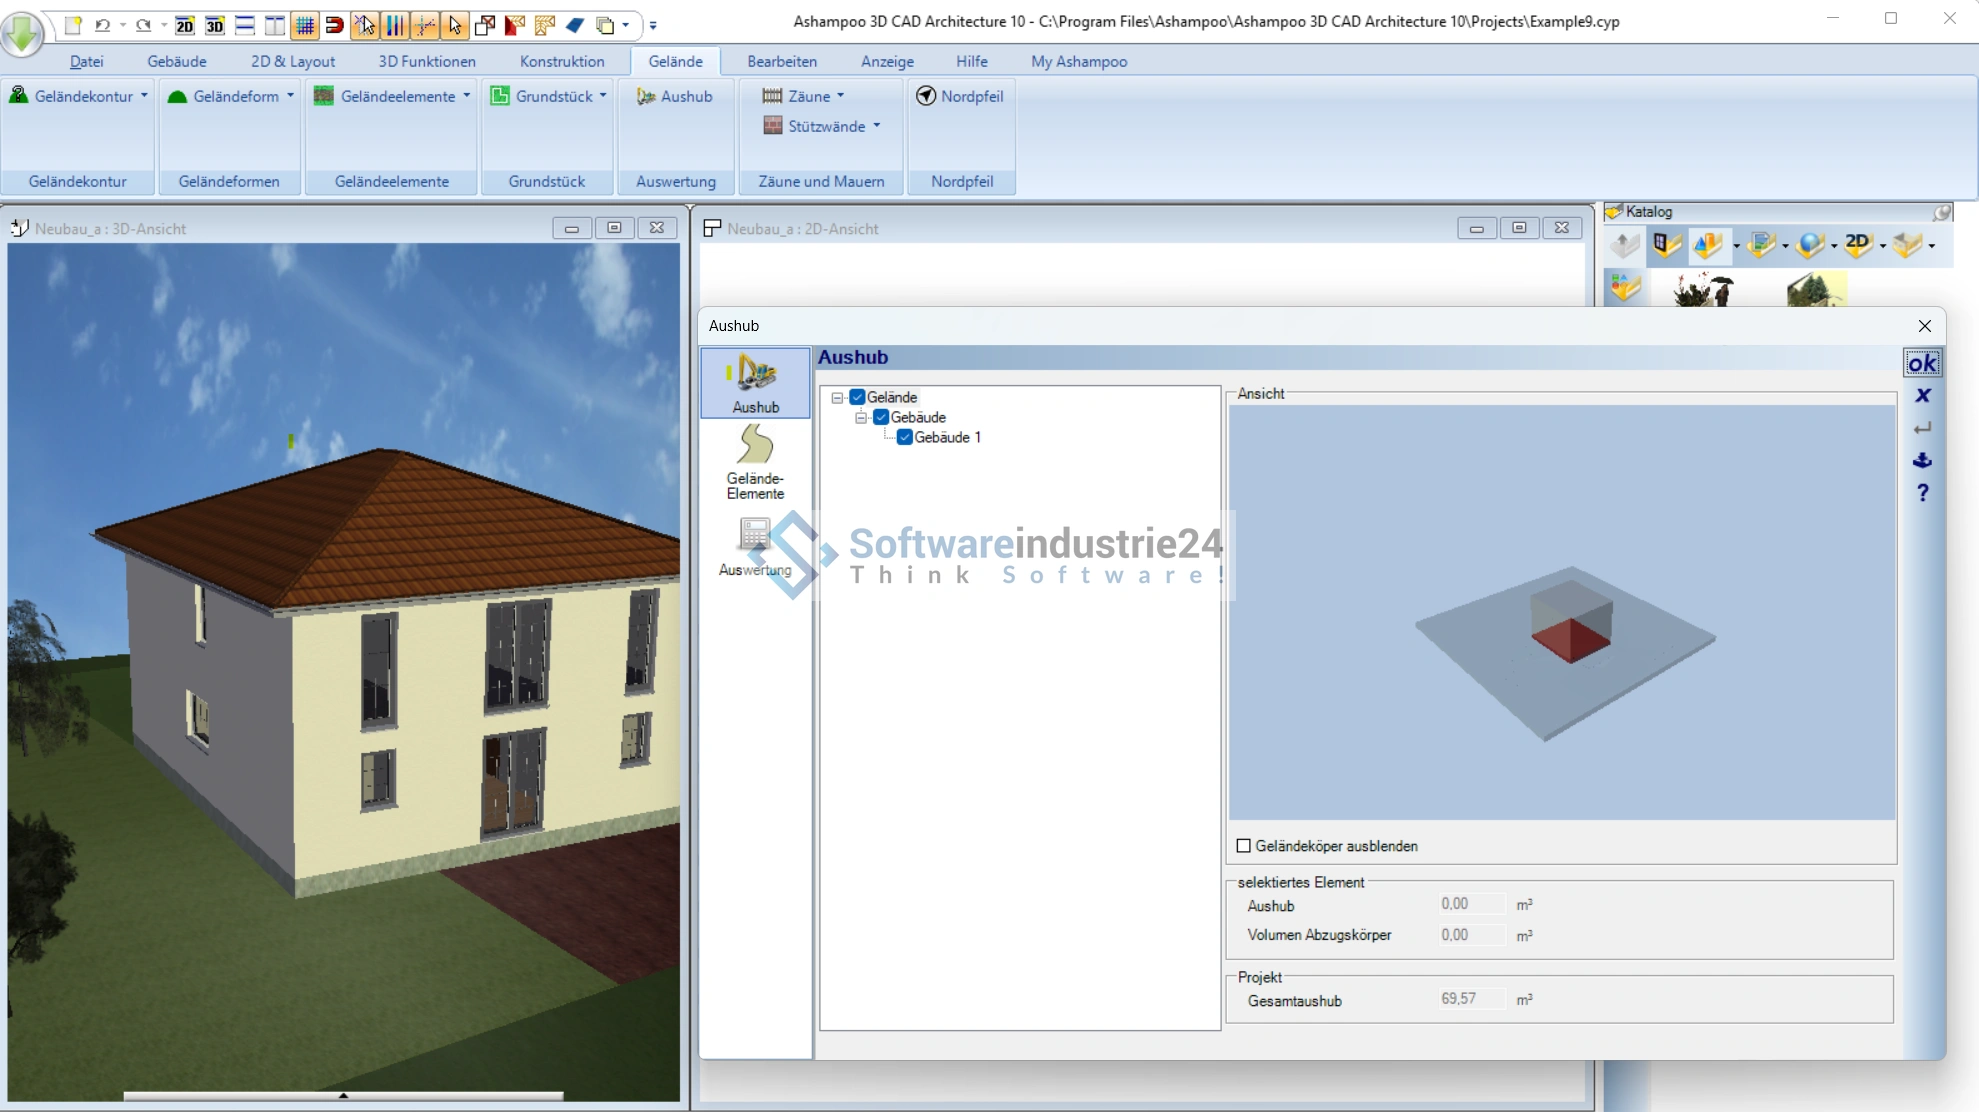Screen dimensions: 1979x1112
Task: Expand the Stützwände dropdown
Action: 877,126
